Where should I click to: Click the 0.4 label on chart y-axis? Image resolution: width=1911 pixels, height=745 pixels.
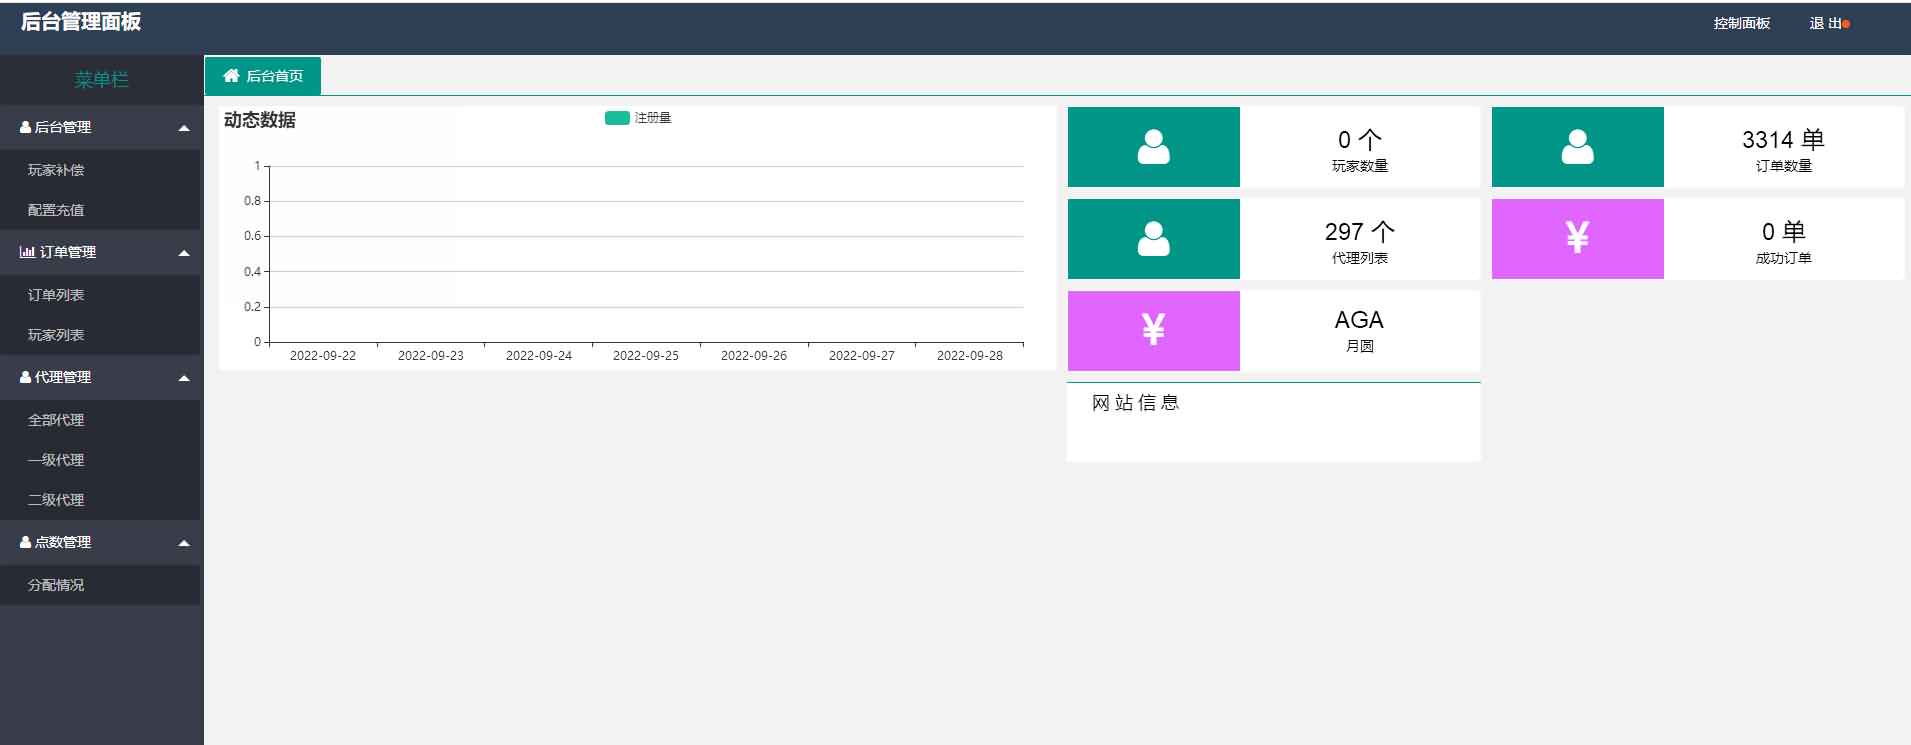tap(252, 271)
